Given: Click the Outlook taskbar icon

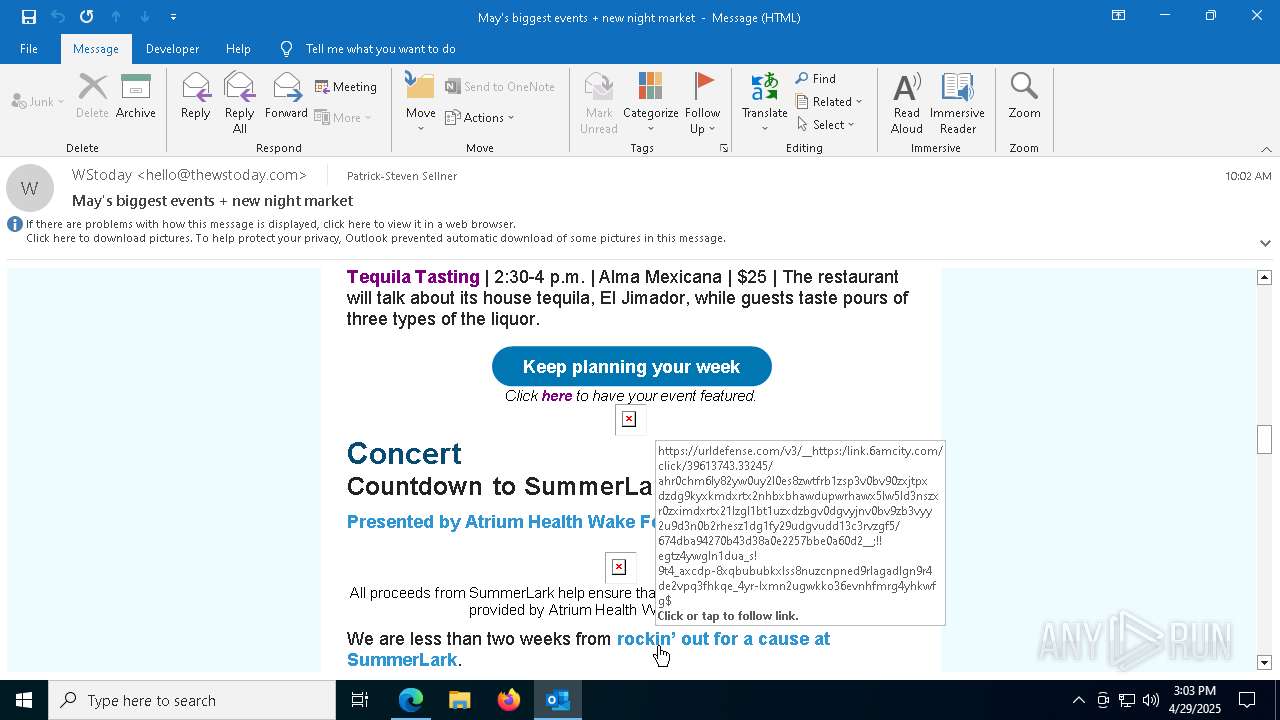Looking at the screenshot, I should [557, 700].
